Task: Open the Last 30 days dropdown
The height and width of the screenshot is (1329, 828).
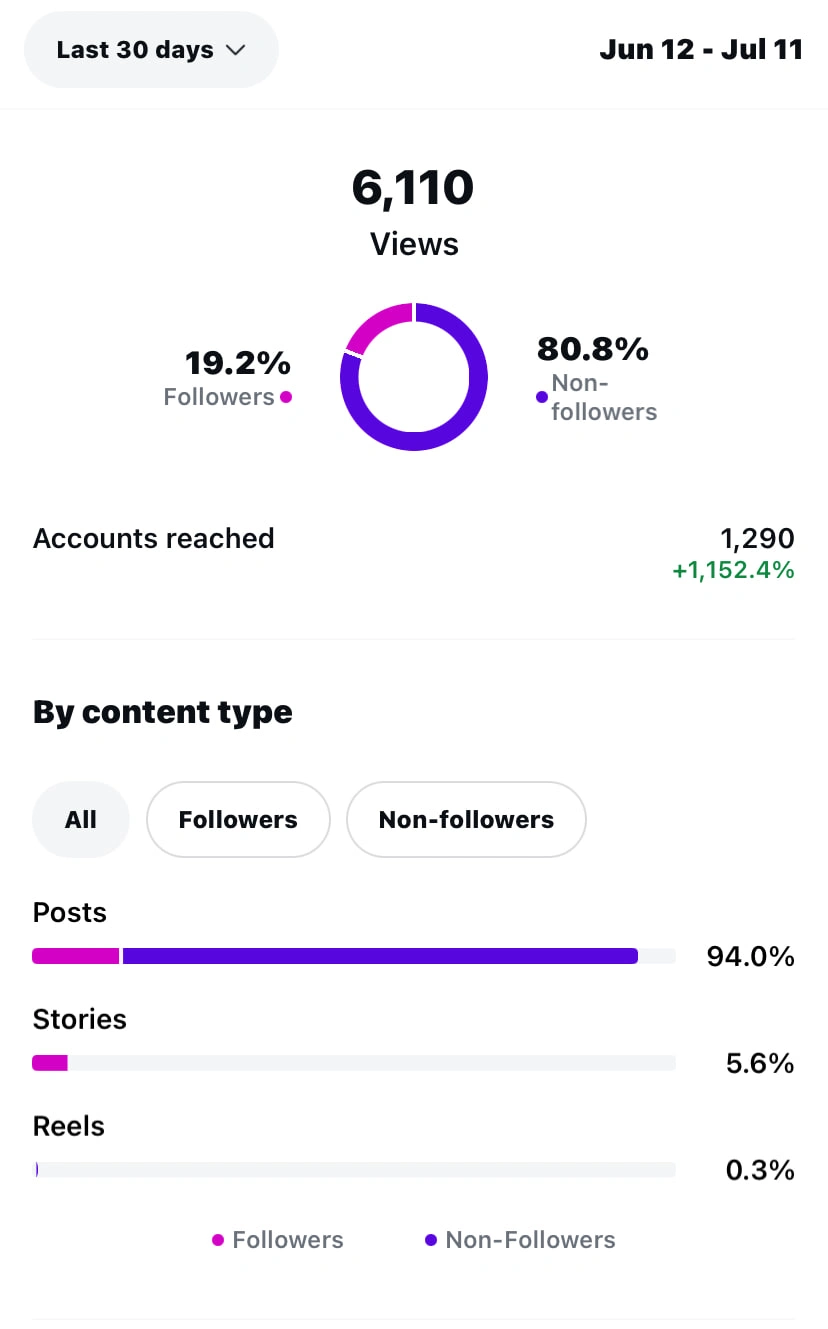Action: tap(150, 50)
